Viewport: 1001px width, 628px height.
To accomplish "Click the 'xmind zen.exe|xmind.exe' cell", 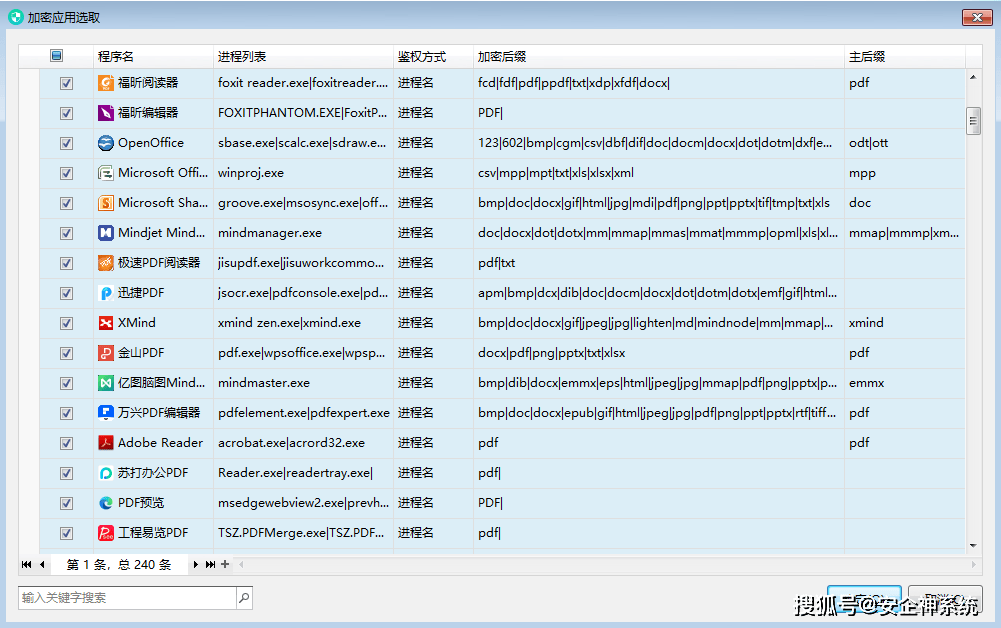I will click(303, 323).
